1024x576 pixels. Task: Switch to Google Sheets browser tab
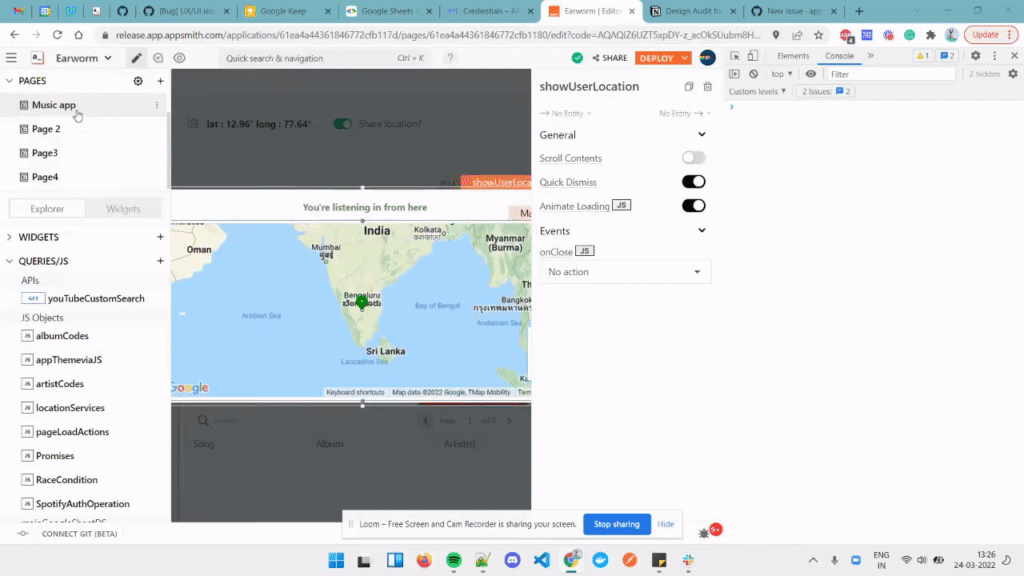click(x=387, y=11)
